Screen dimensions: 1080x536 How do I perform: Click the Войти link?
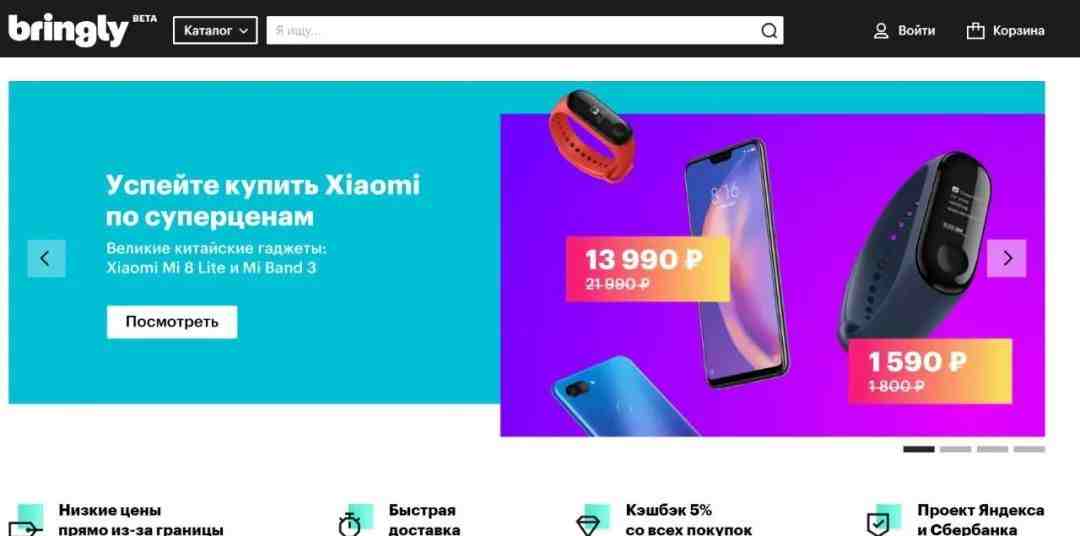click(x=916, y=31)
